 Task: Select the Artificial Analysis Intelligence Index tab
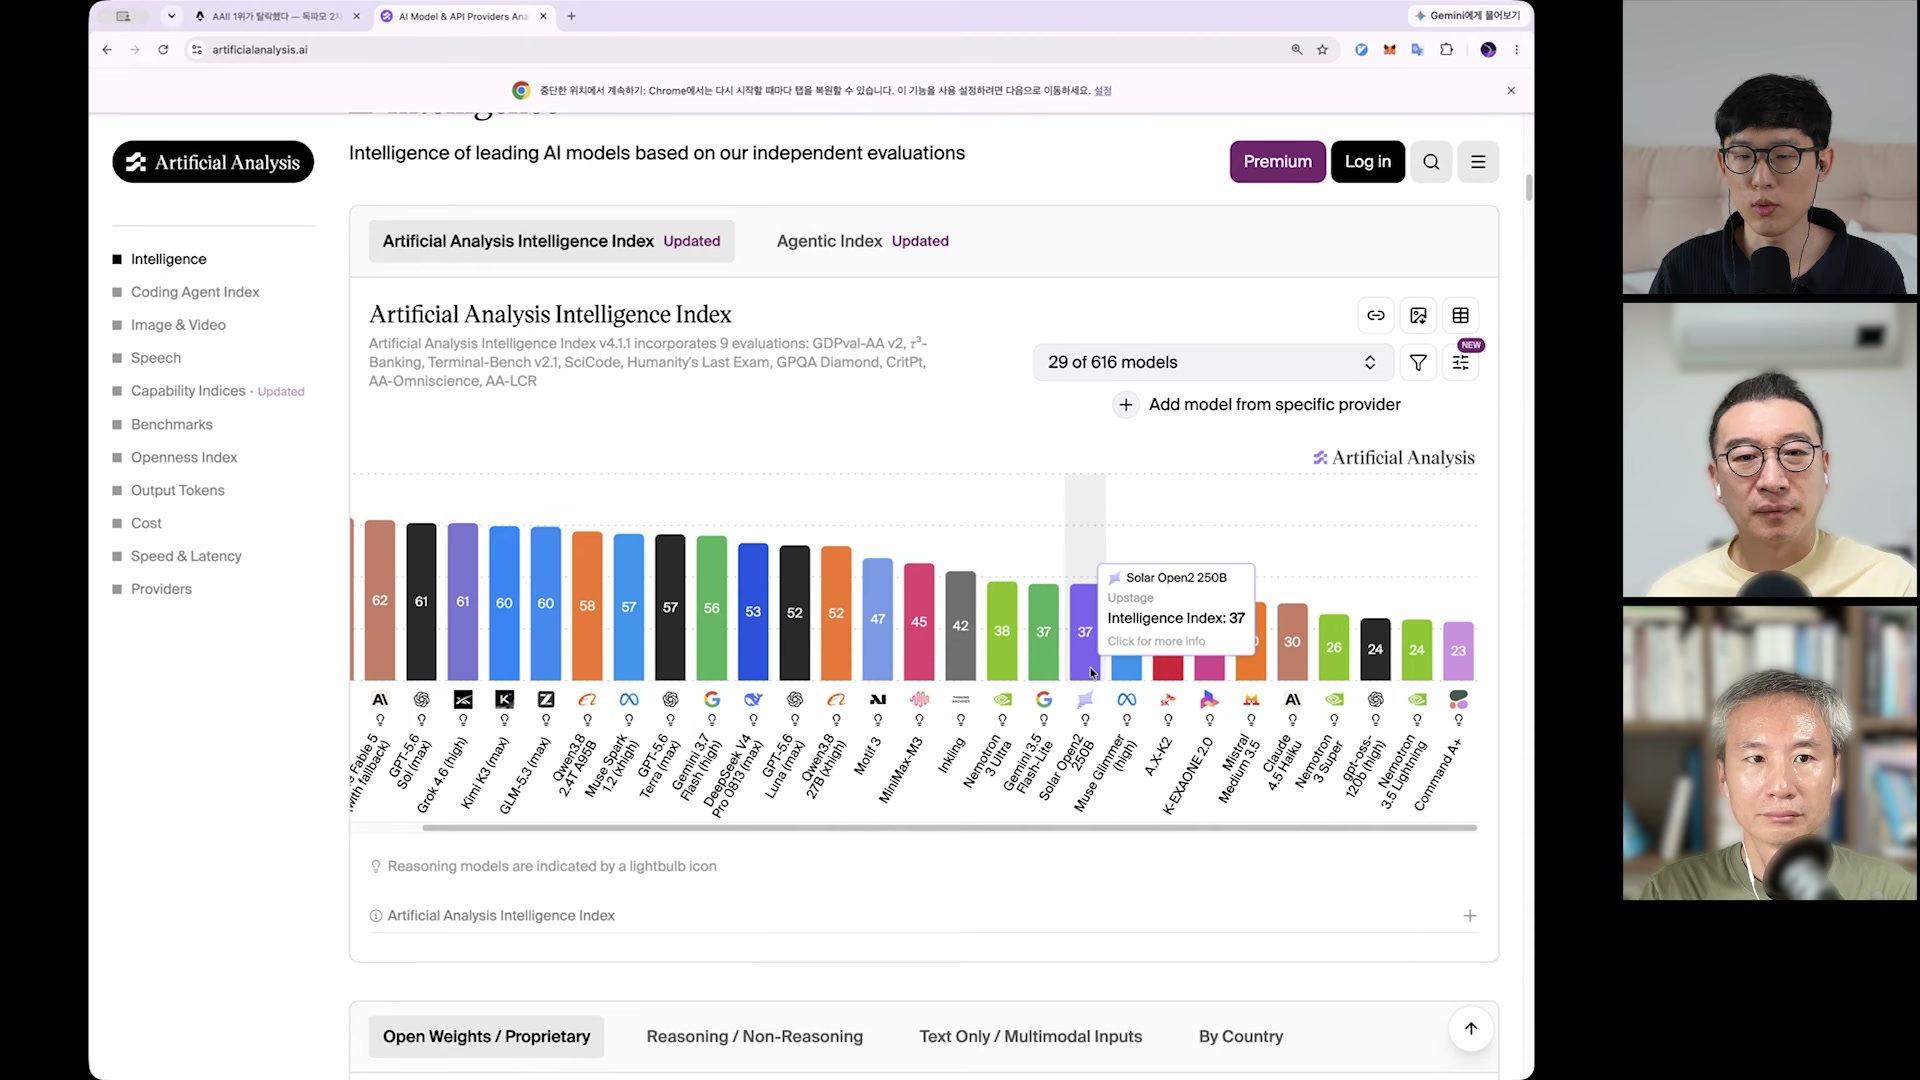pyautogui.click(x=551, y=241)
